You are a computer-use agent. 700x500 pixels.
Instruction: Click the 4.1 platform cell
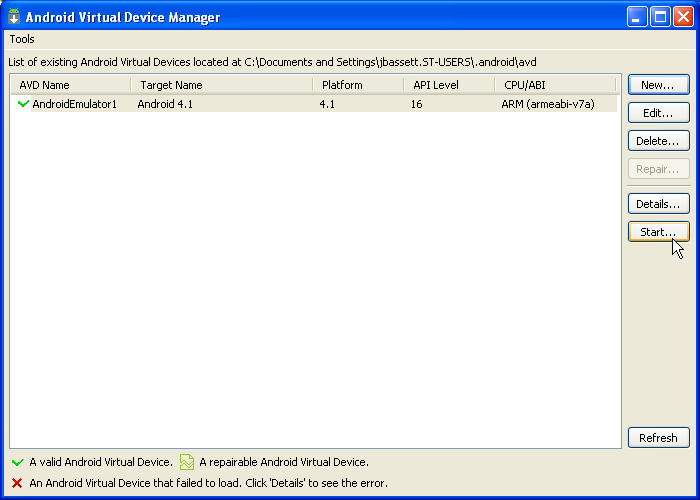coord(327,104)
